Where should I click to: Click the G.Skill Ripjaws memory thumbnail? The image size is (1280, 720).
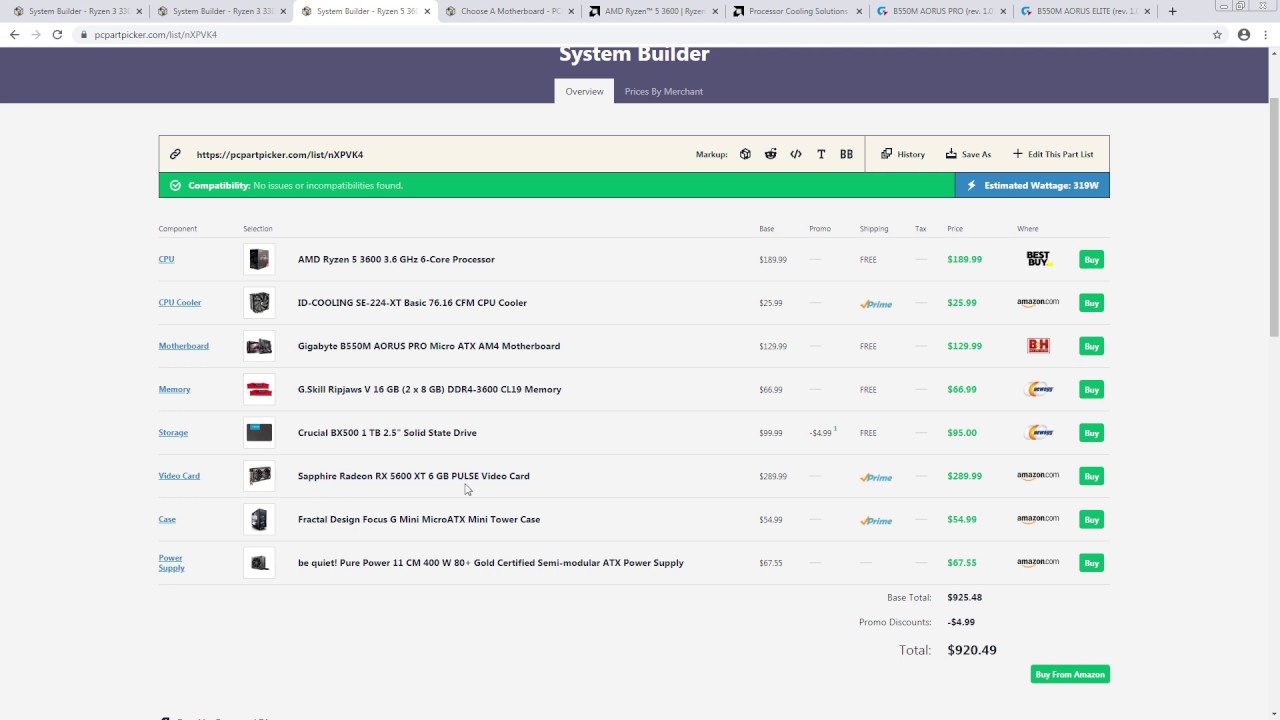click(259, 389)
